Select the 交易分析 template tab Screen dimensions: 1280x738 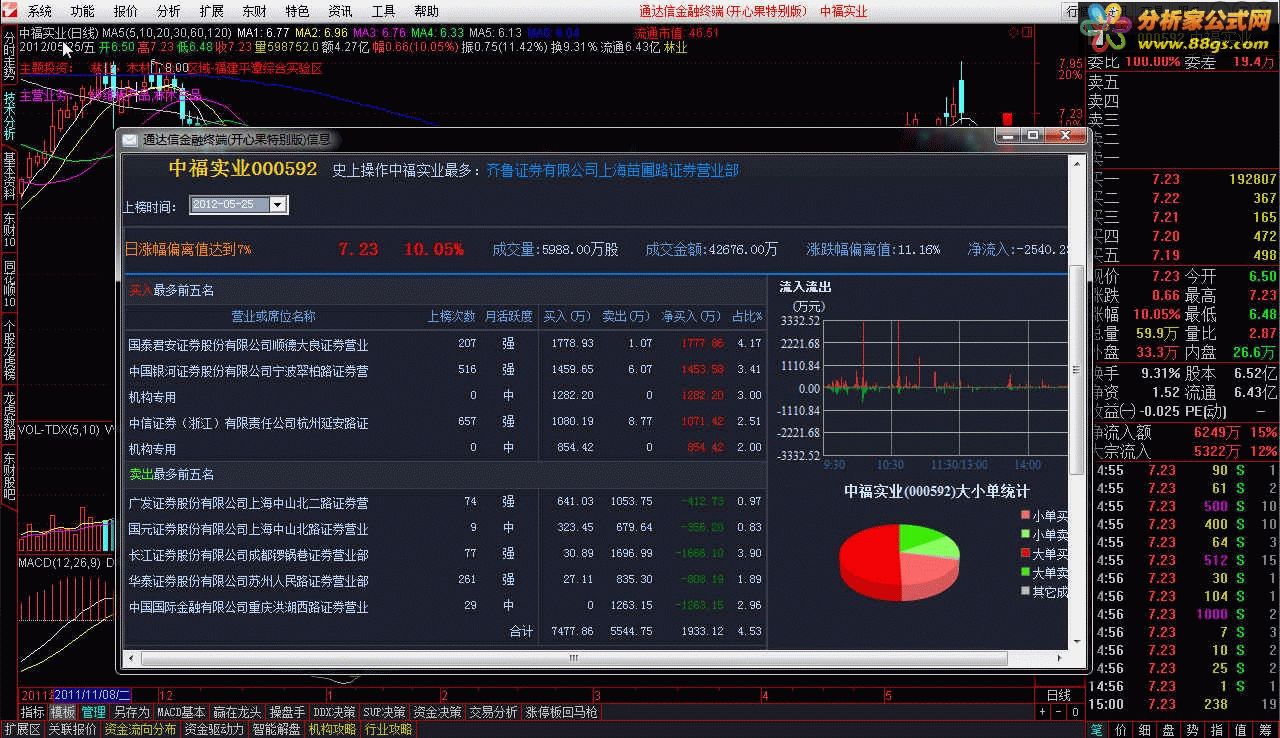[493, 712]
